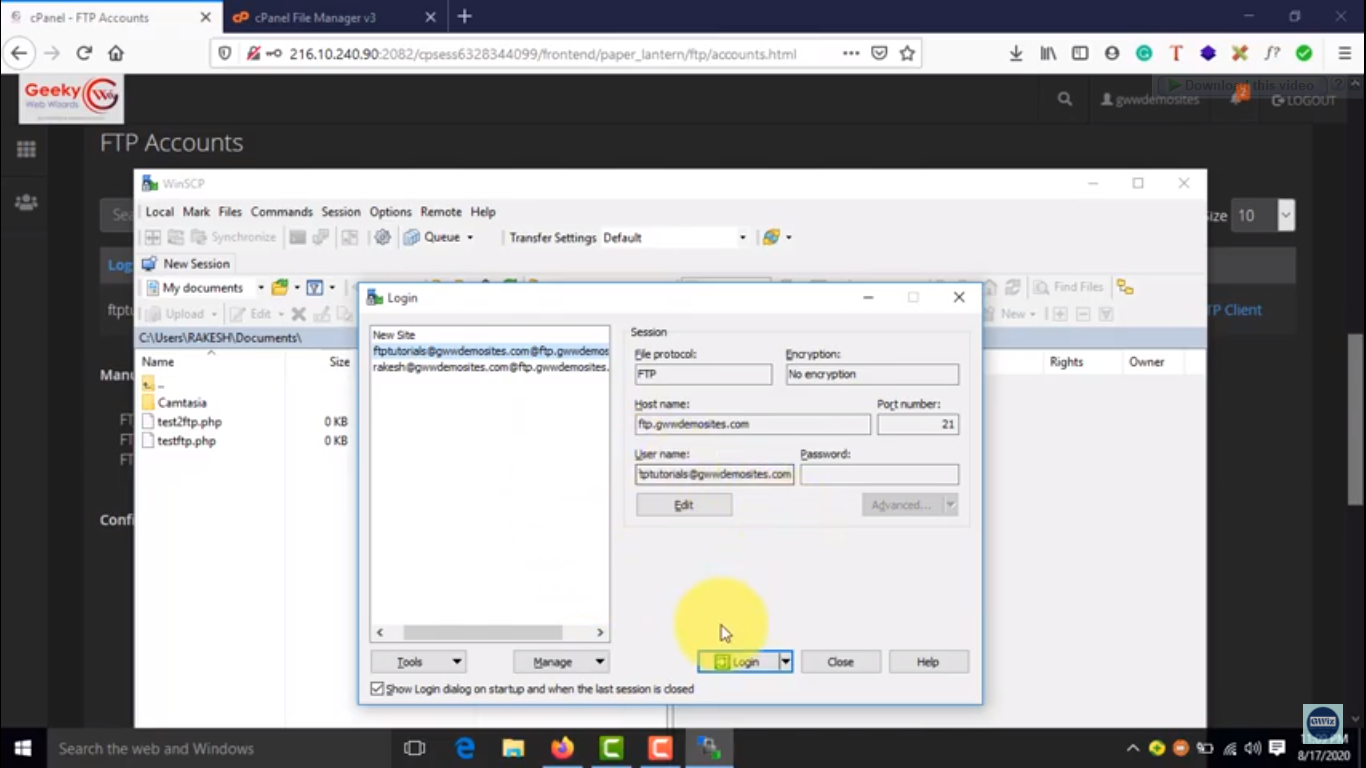Expand the Tools button dropdown
The height and width of the screenshot is (768, 1366).
tap(457, 661)
